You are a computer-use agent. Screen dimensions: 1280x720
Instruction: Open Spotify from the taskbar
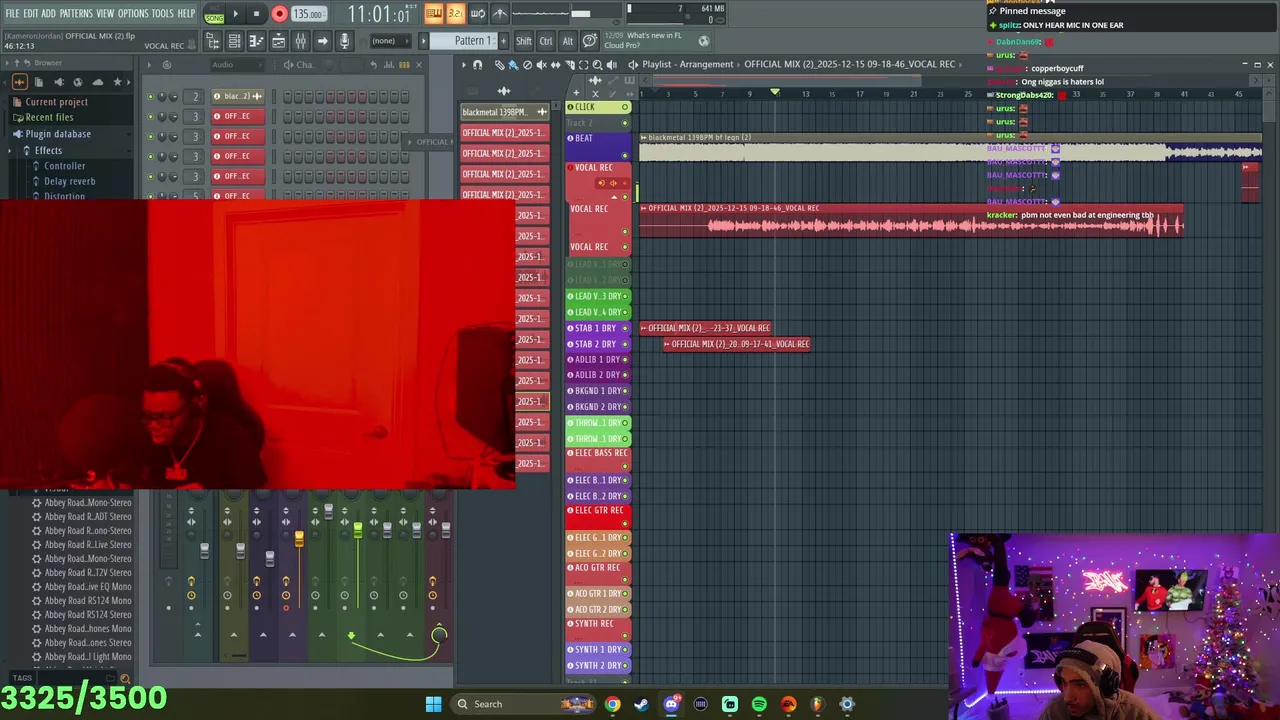[x=759, y=704]
